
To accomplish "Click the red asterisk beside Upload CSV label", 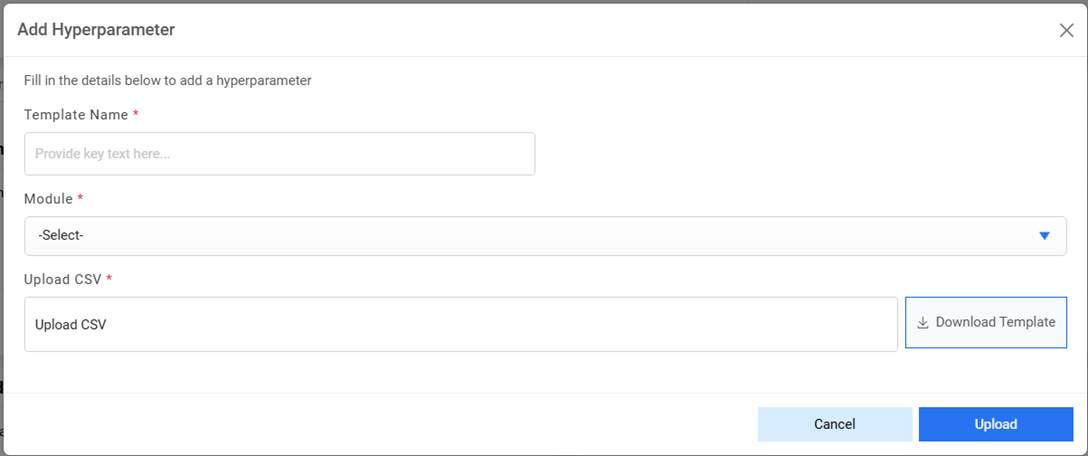I will [x=108, y=278].
